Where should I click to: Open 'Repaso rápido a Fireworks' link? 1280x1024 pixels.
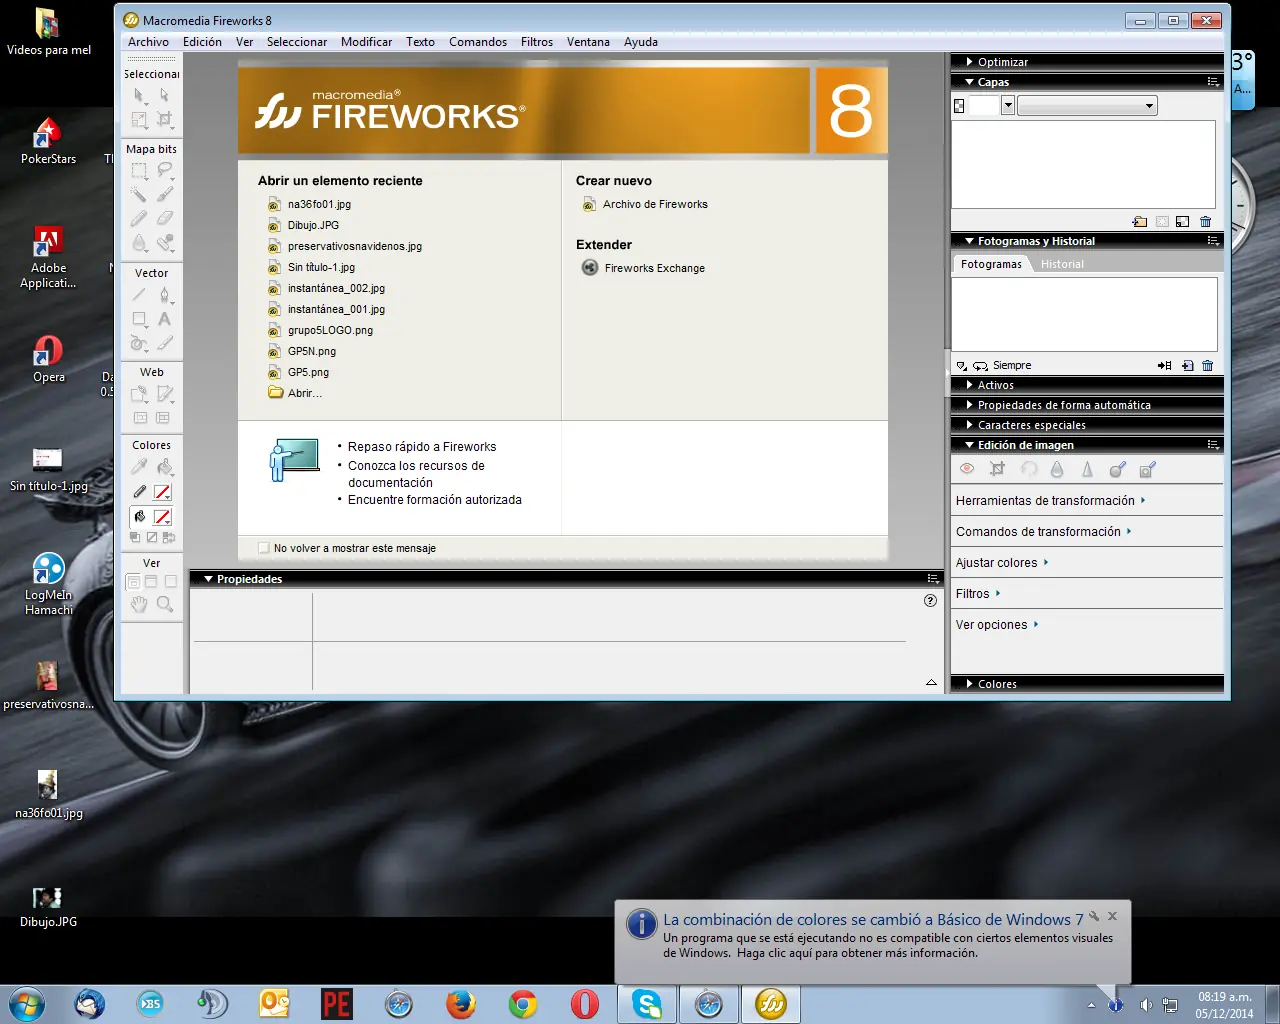pyautogui.click(x=422, y=447)
